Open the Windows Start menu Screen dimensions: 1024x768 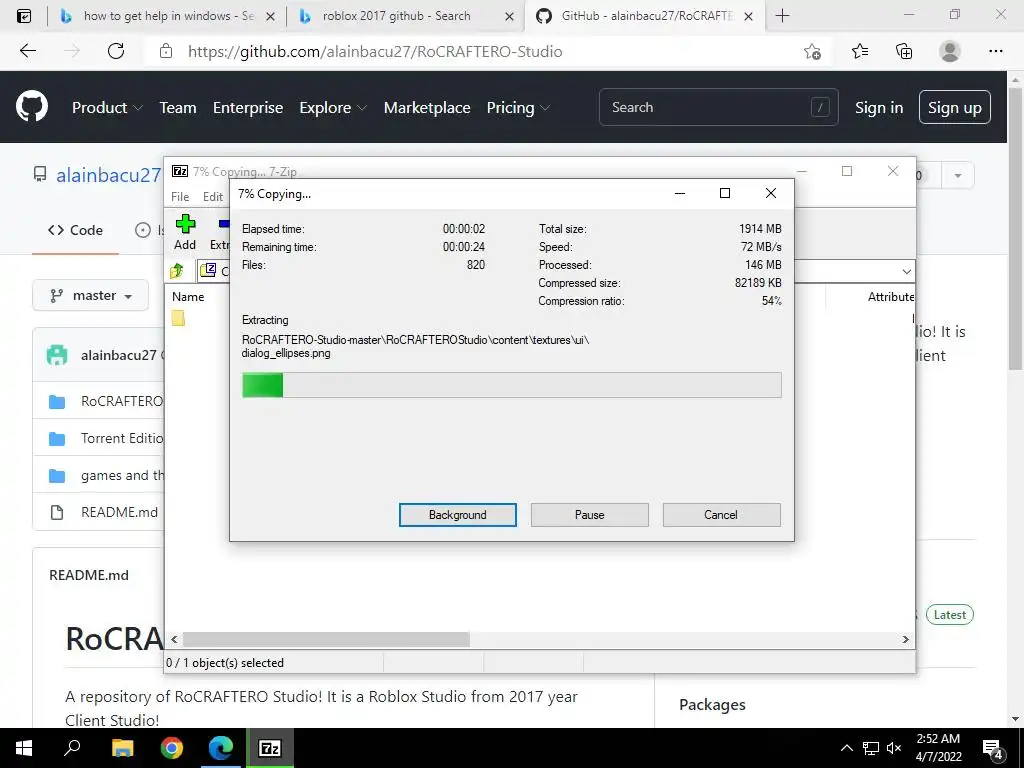pos(24,748)
